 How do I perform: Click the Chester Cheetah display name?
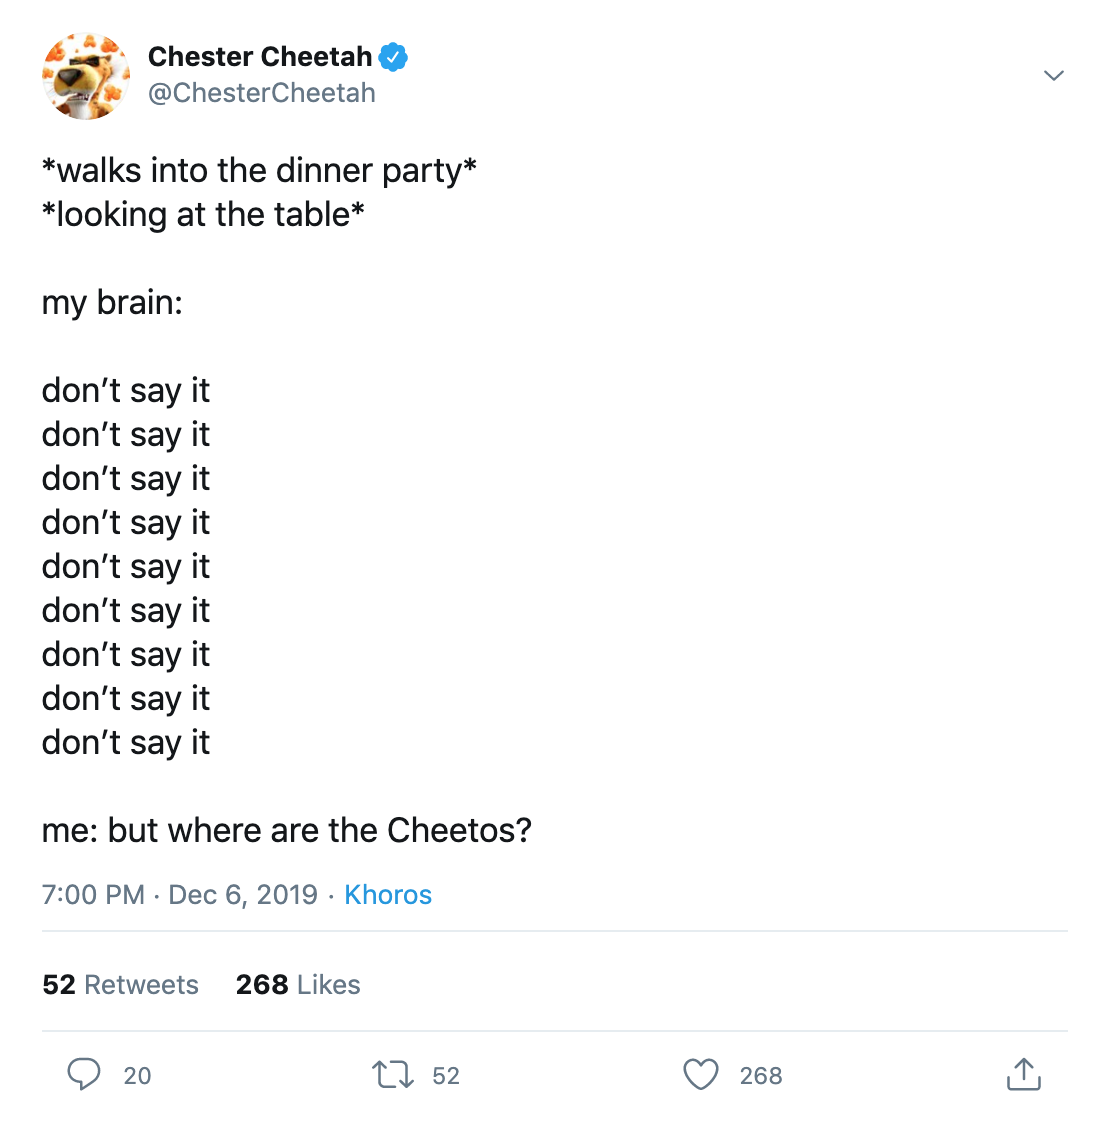pyautogui.click(x=260, y=57)
